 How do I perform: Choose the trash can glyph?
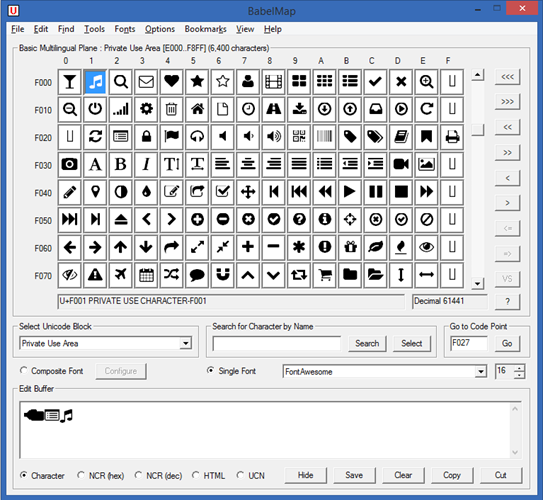point(171,109)
